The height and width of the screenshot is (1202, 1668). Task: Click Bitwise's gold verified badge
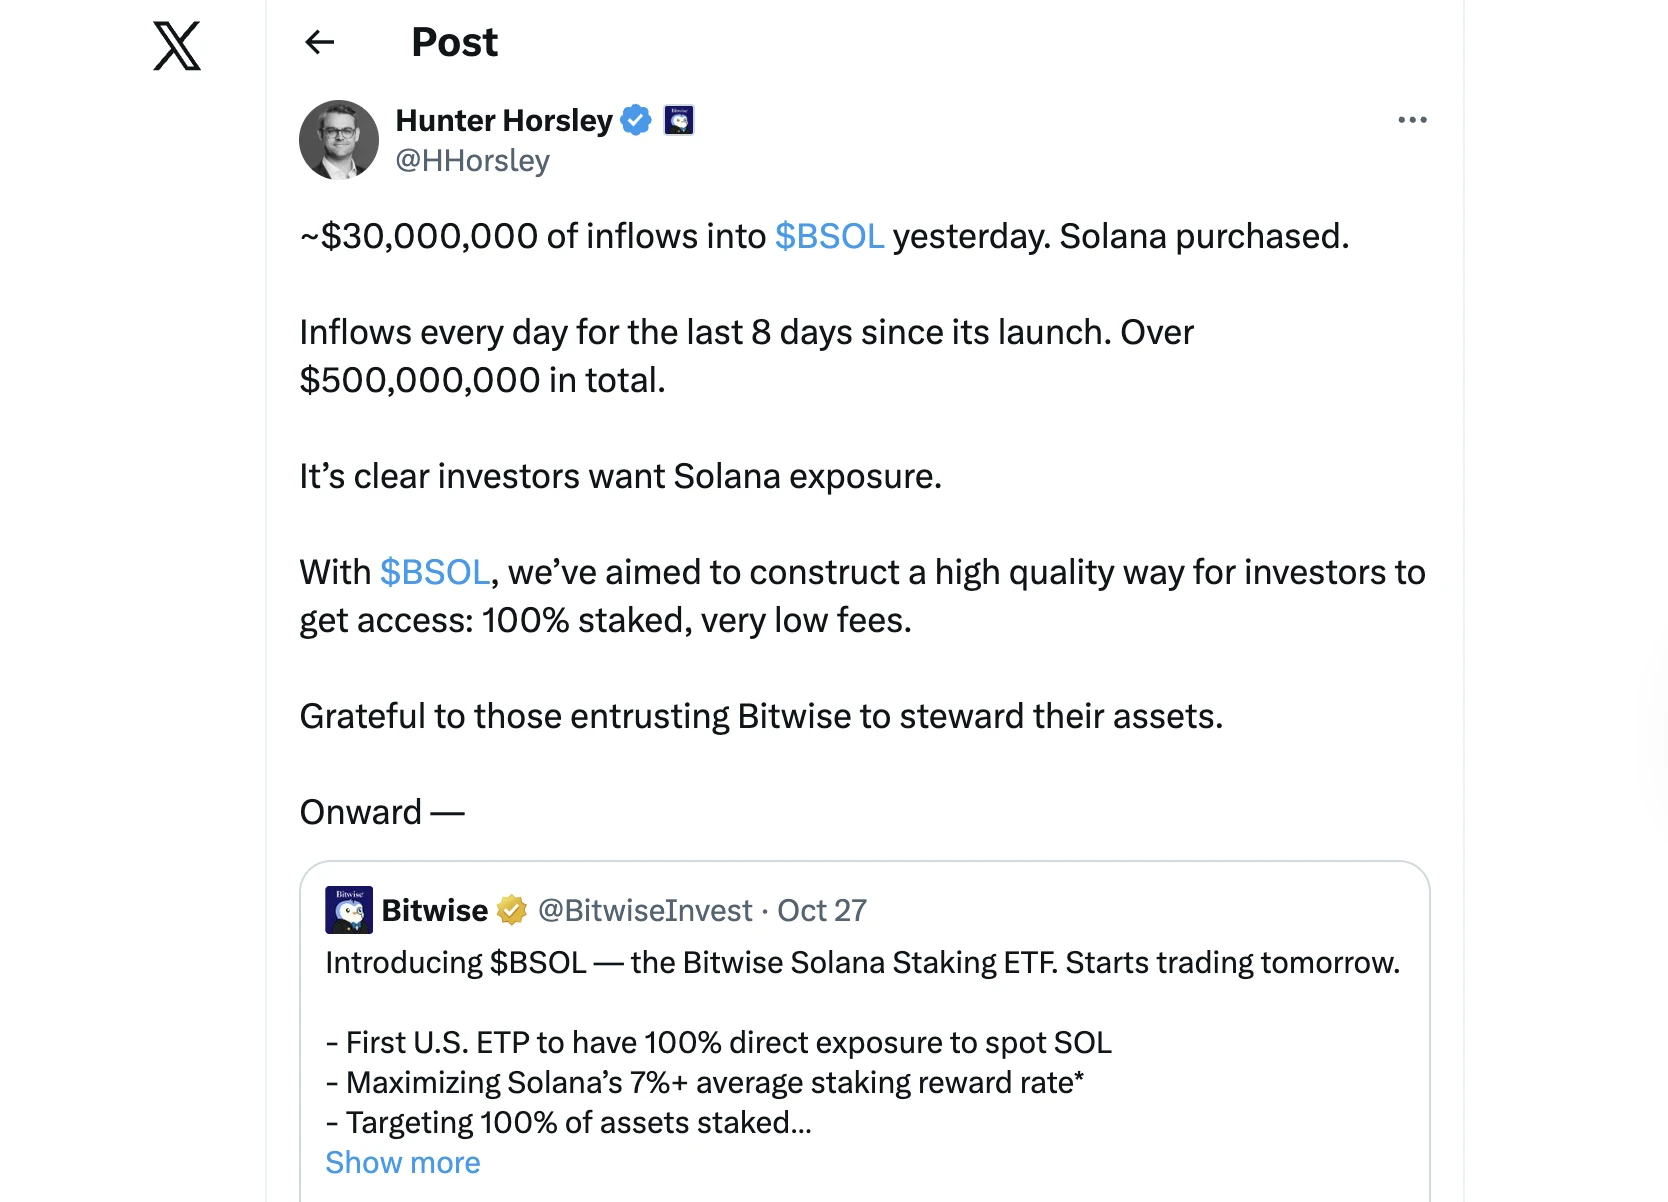512,910
